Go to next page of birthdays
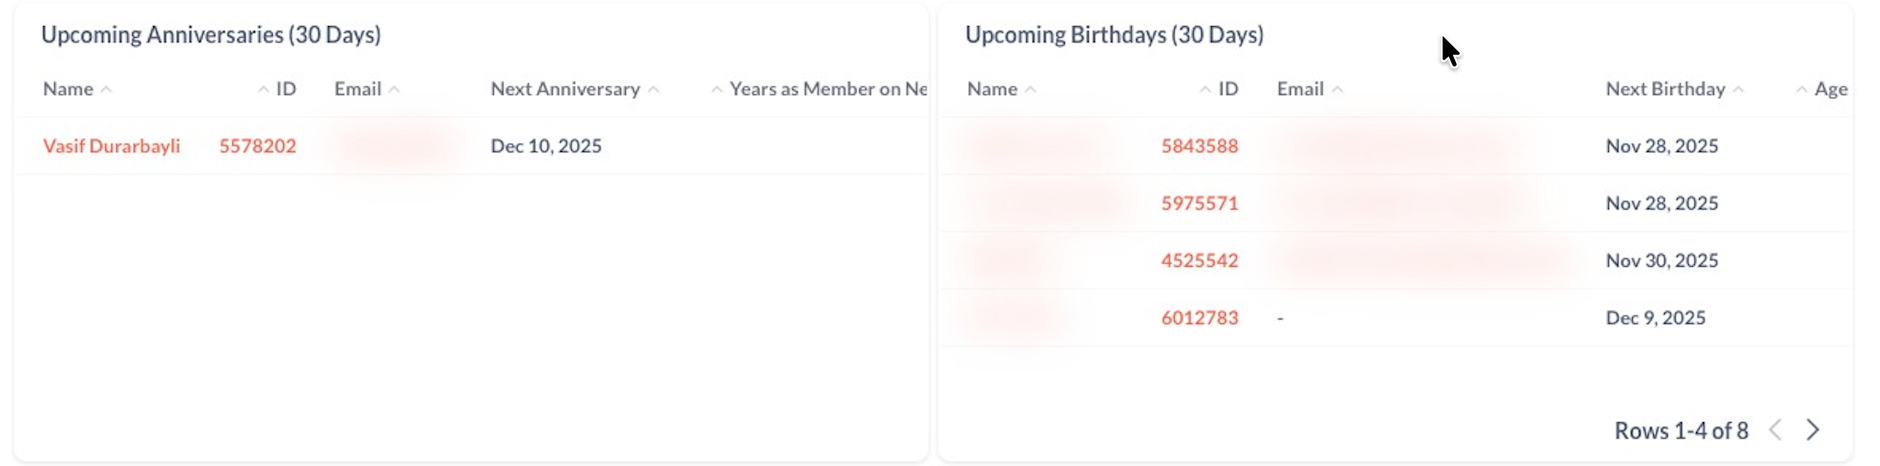The image size is (1880, 466). click(x=1813, y=430)
